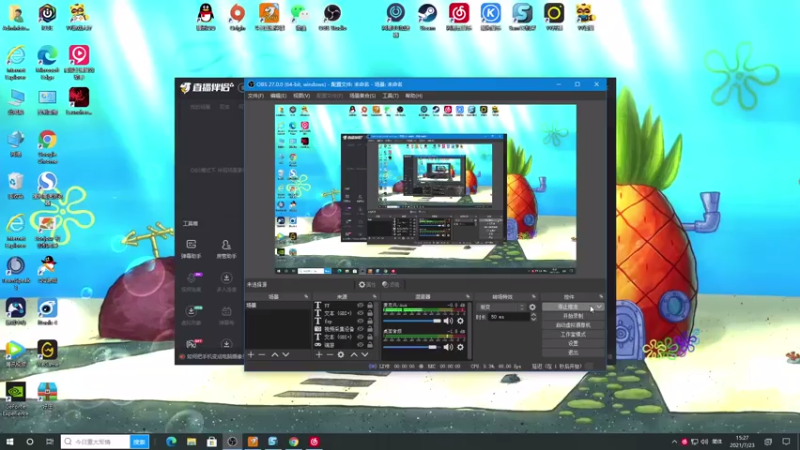Toggle lock for 视频采集设备 source

tap(370, 329)
